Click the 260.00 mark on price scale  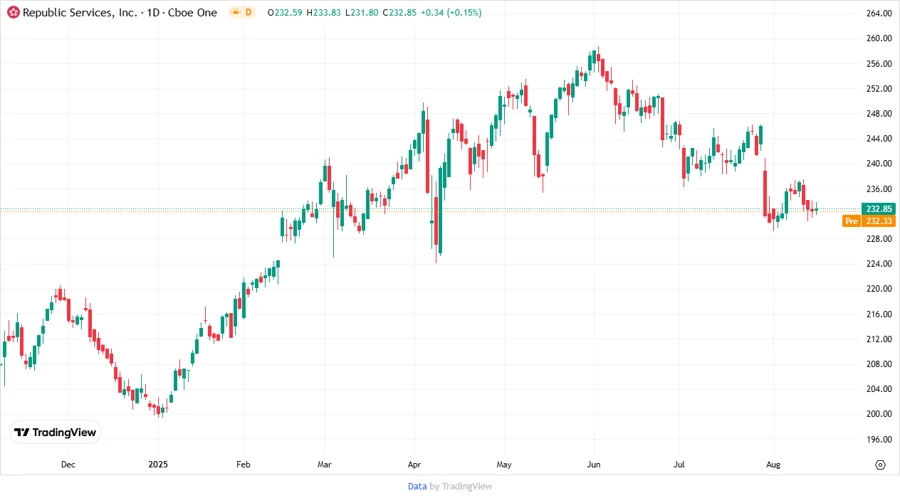pos(878,39)
